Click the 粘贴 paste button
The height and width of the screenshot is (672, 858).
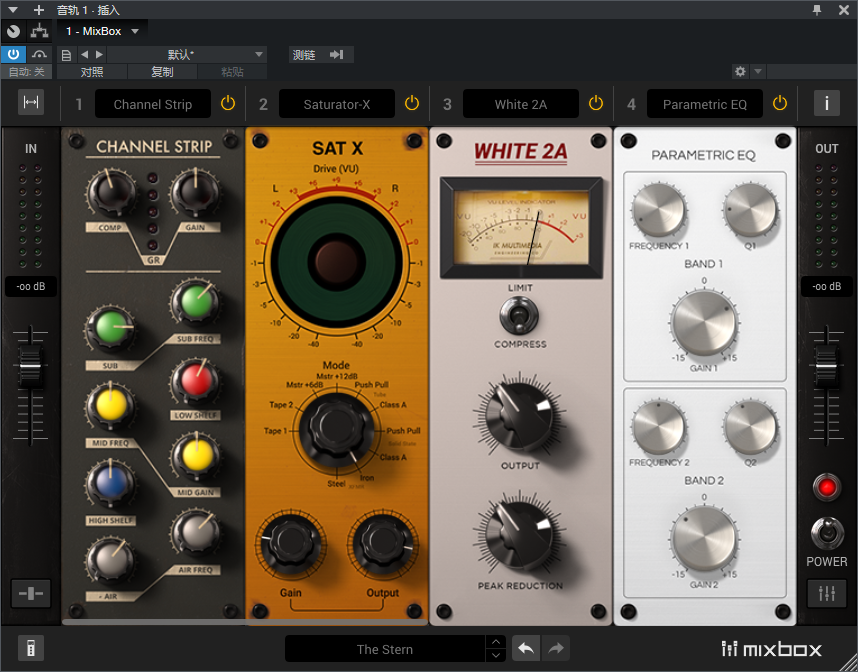(x=232, y=72)
